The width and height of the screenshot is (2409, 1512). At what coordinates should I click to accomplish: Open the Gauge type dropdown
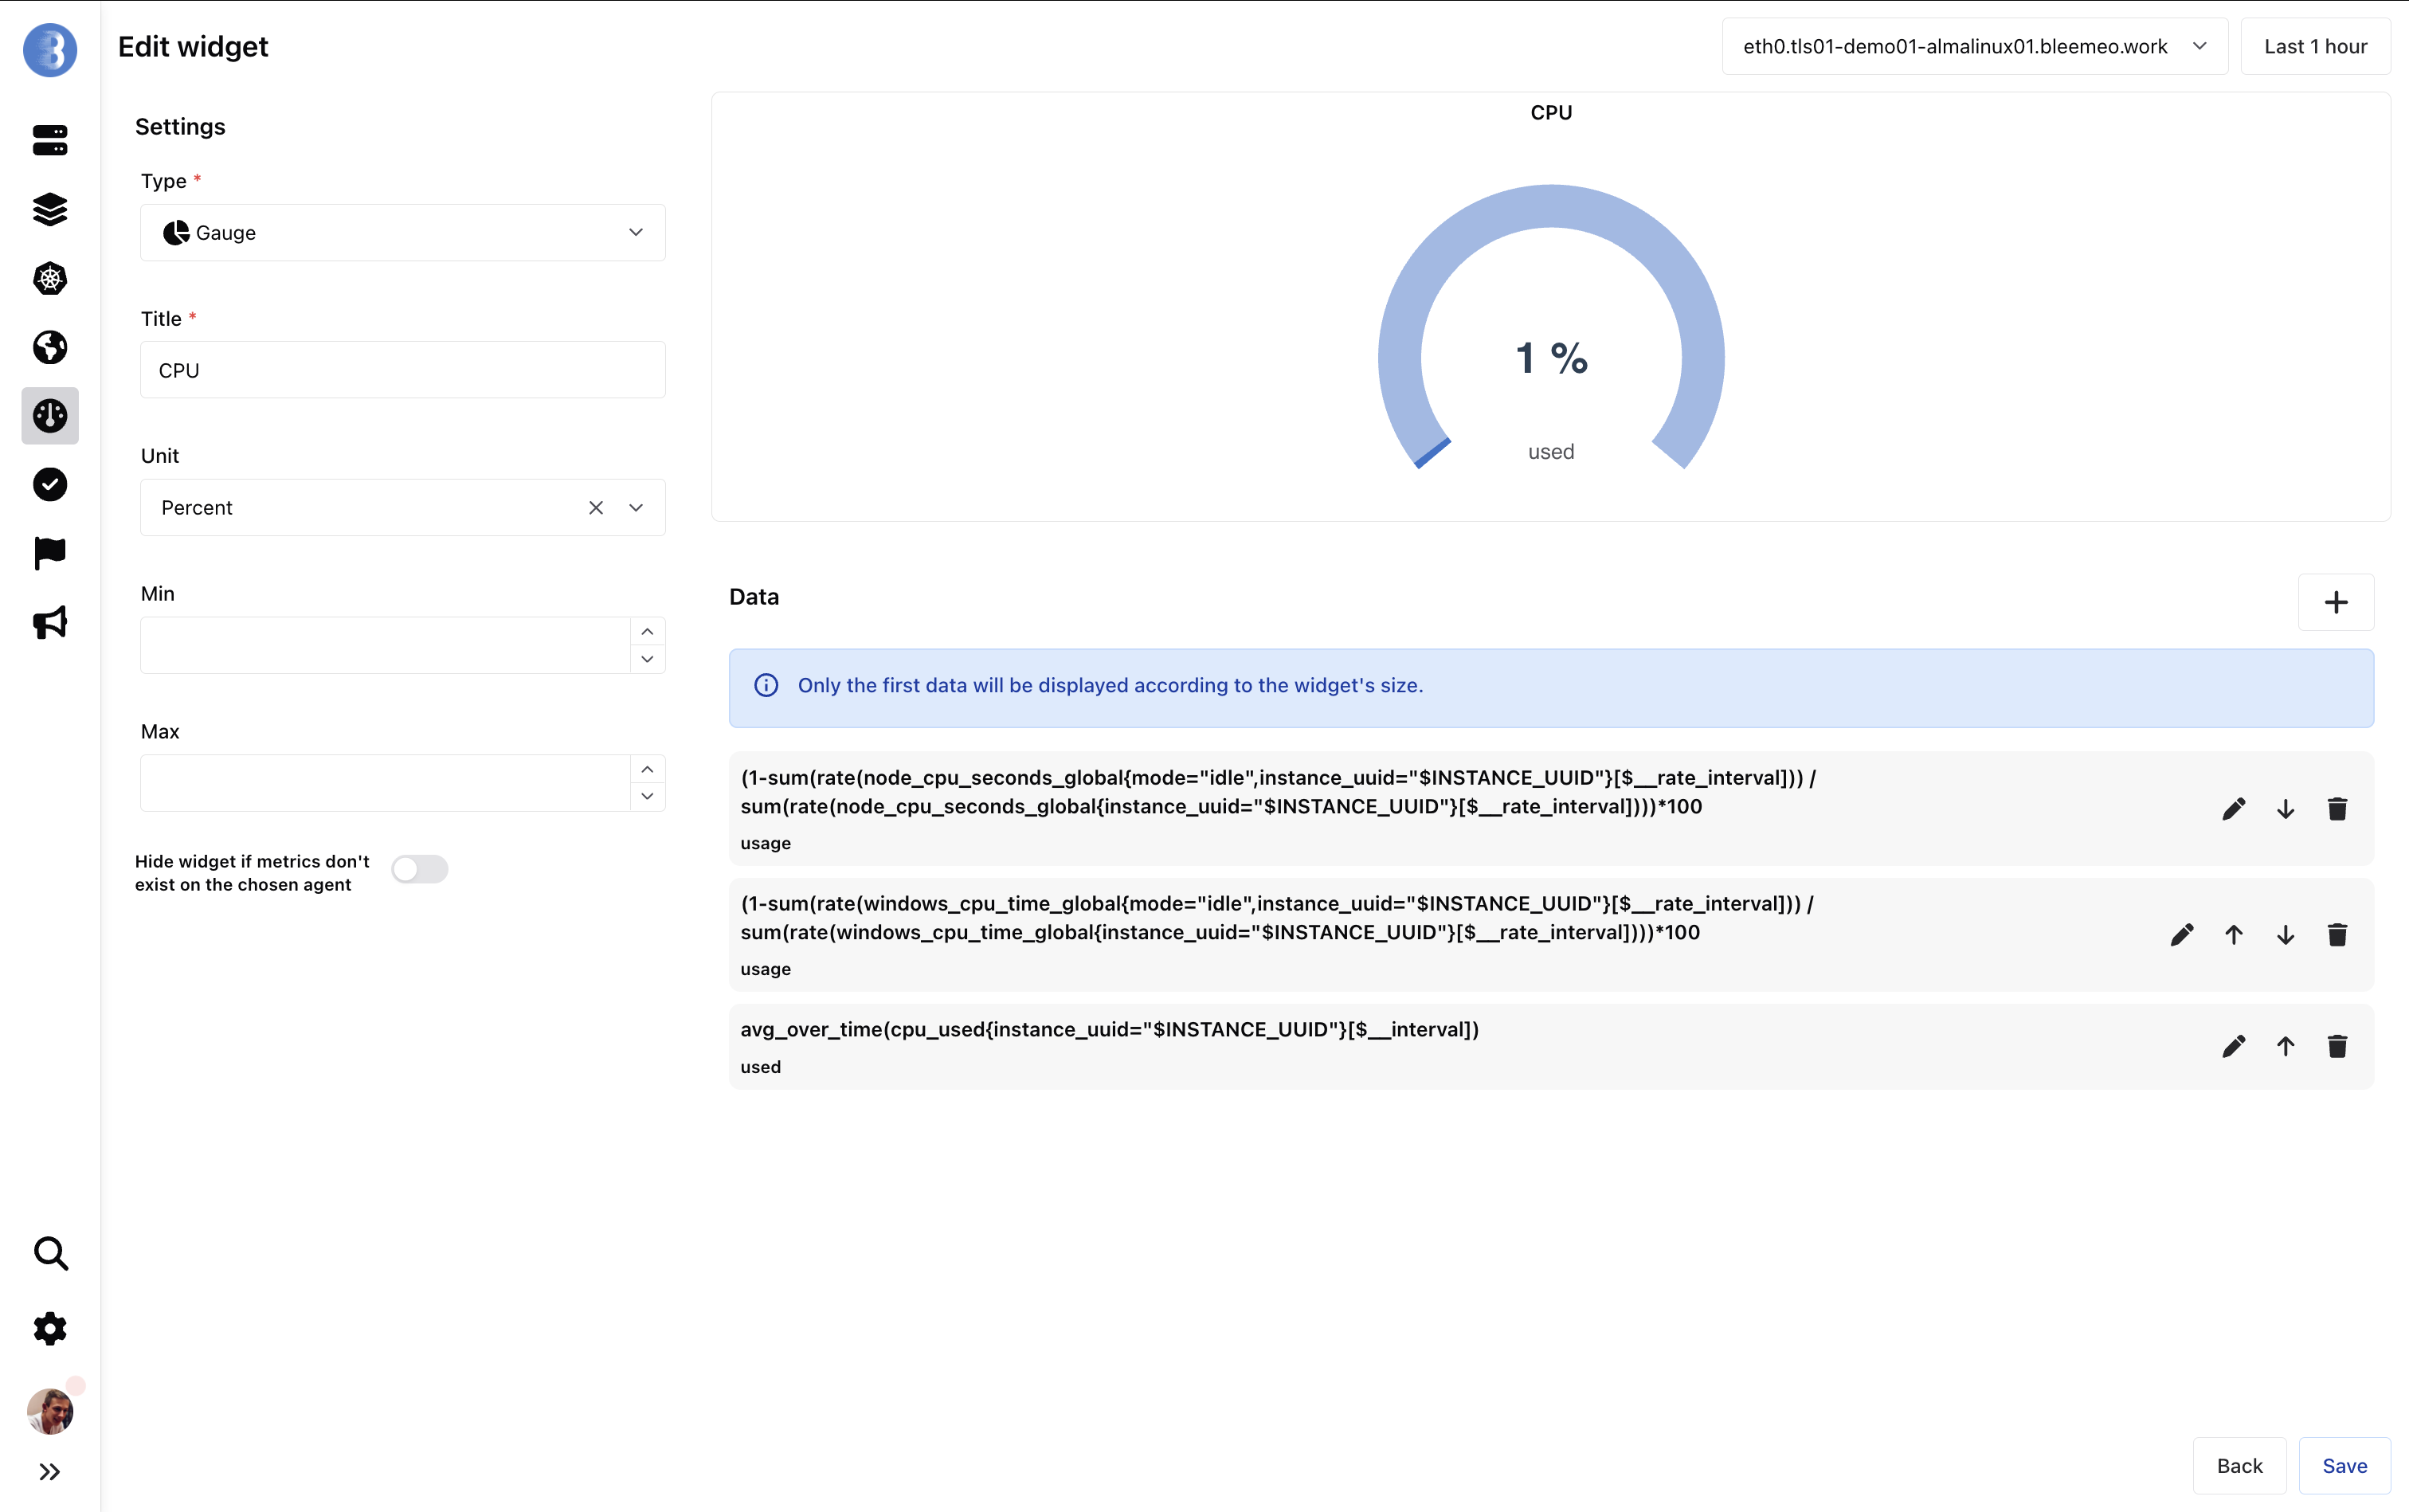click(x=402, y=233)
